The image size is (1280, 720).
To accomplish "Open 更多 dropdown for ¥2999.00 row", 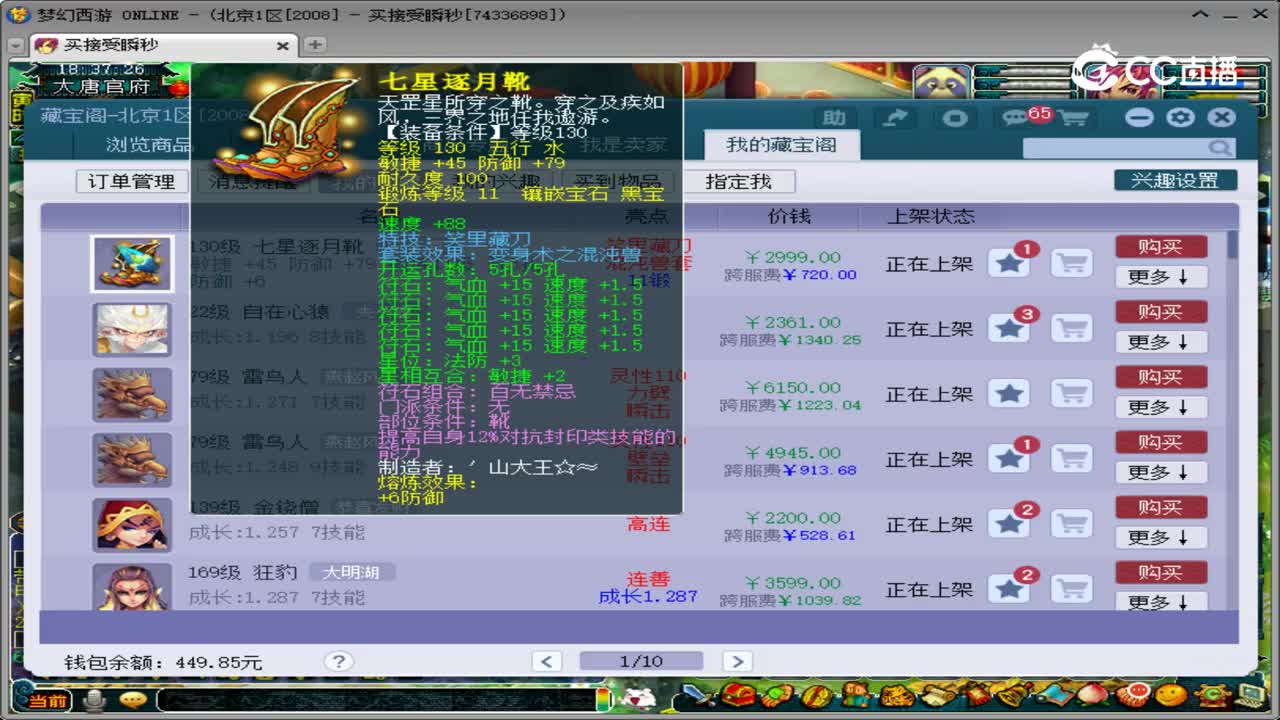I will 1161,277.
